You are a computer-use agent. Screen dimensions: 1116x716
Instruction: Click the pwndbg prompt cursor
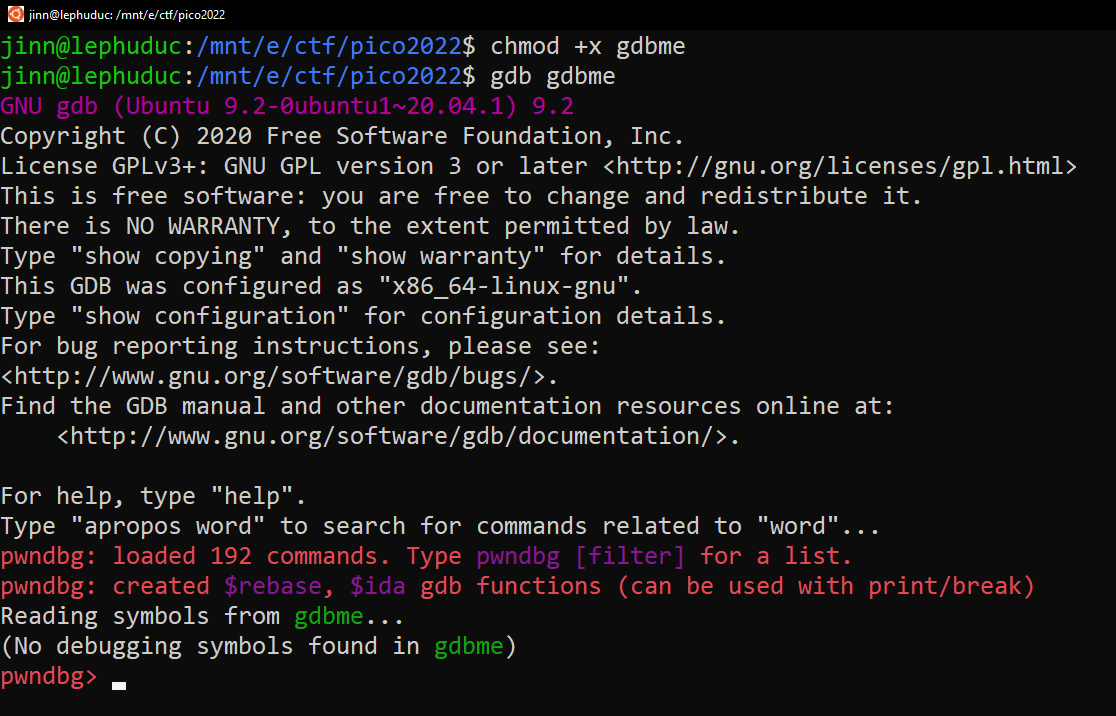coord(119,685)
